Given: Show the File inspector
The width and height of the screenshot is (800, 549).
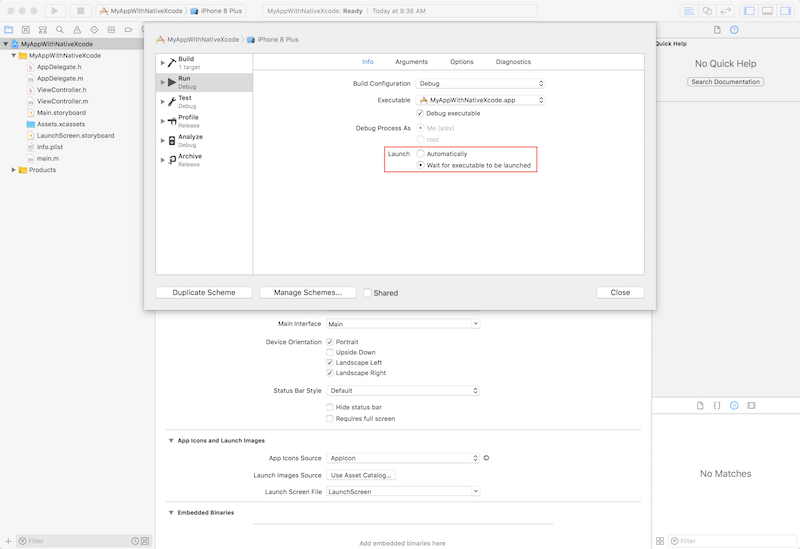Looking at the screenshot, I should pyautogui.click(x=717, y=30).
